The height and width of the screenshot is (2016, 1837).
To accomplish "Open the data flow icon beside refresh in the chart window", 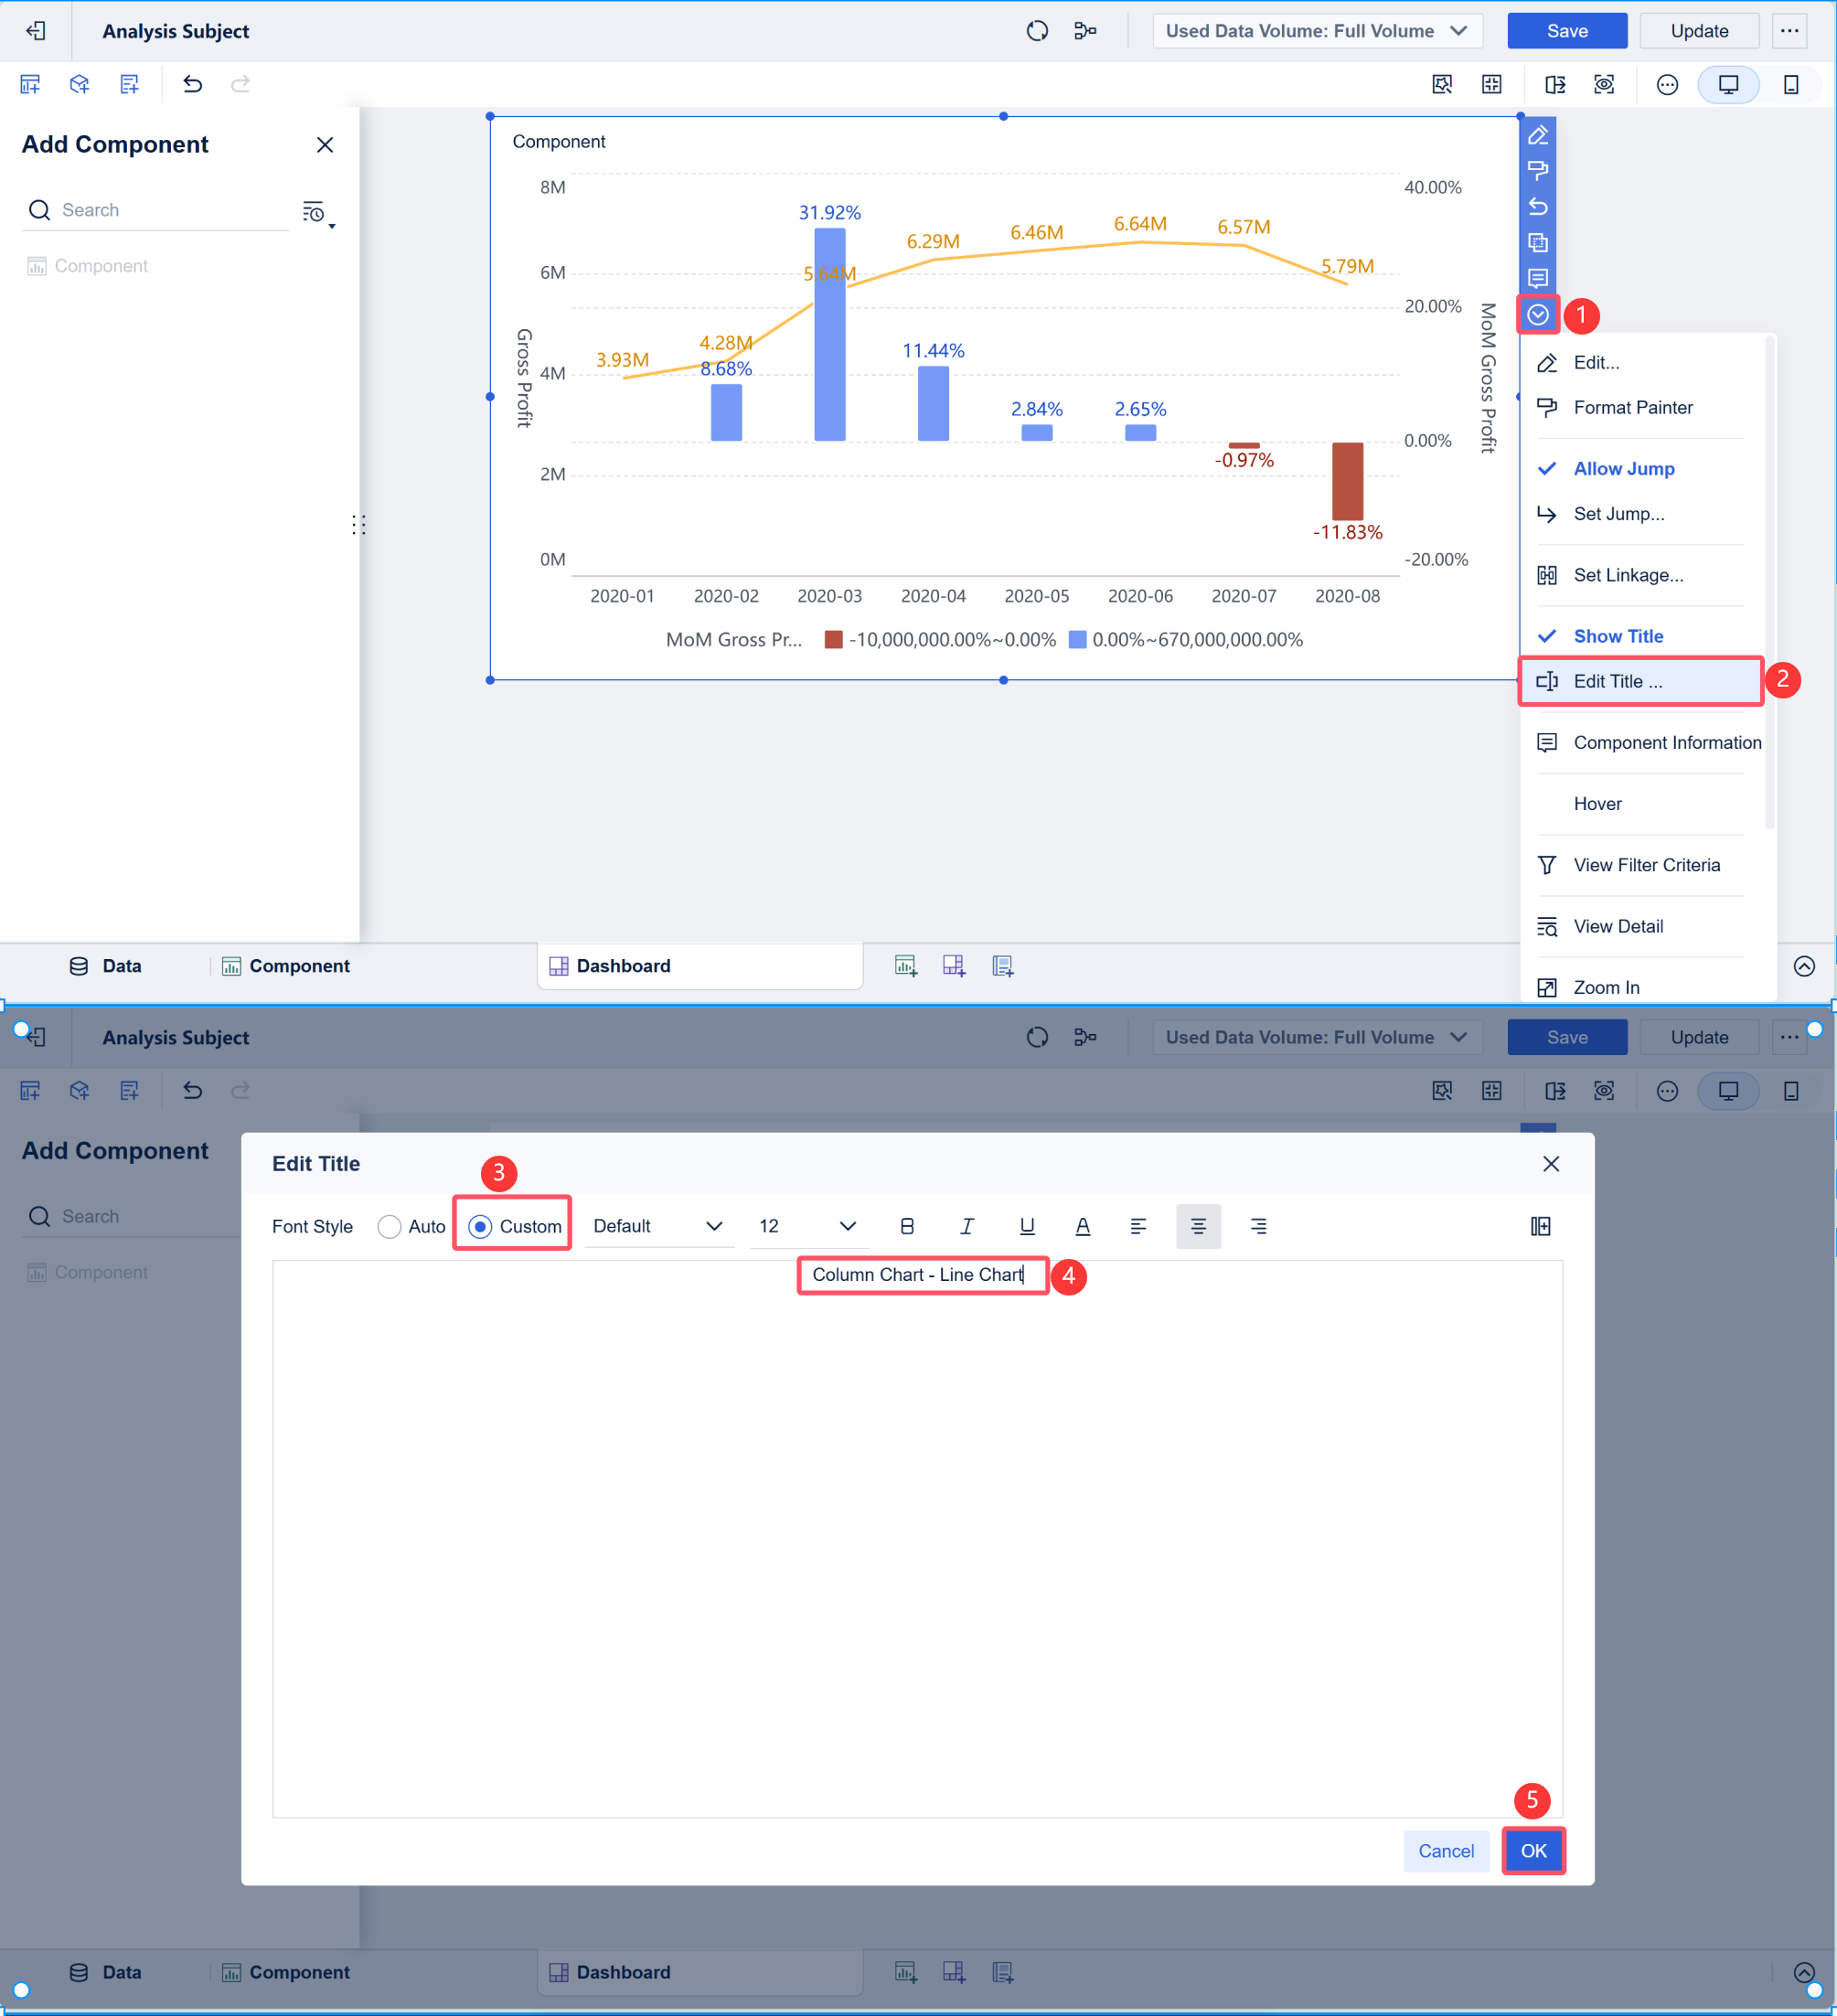I will 1085,31.
